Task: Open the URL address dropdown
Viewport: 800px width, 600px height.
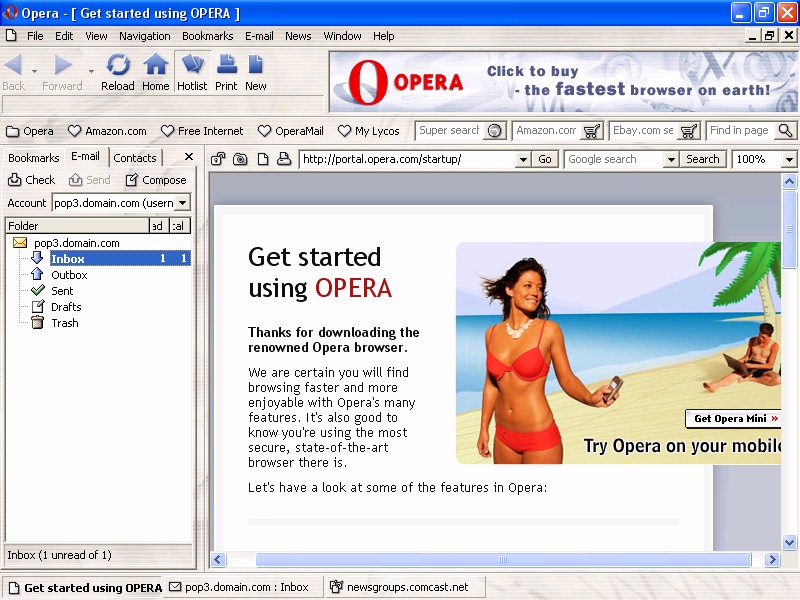Action: (x=523, y=160)
